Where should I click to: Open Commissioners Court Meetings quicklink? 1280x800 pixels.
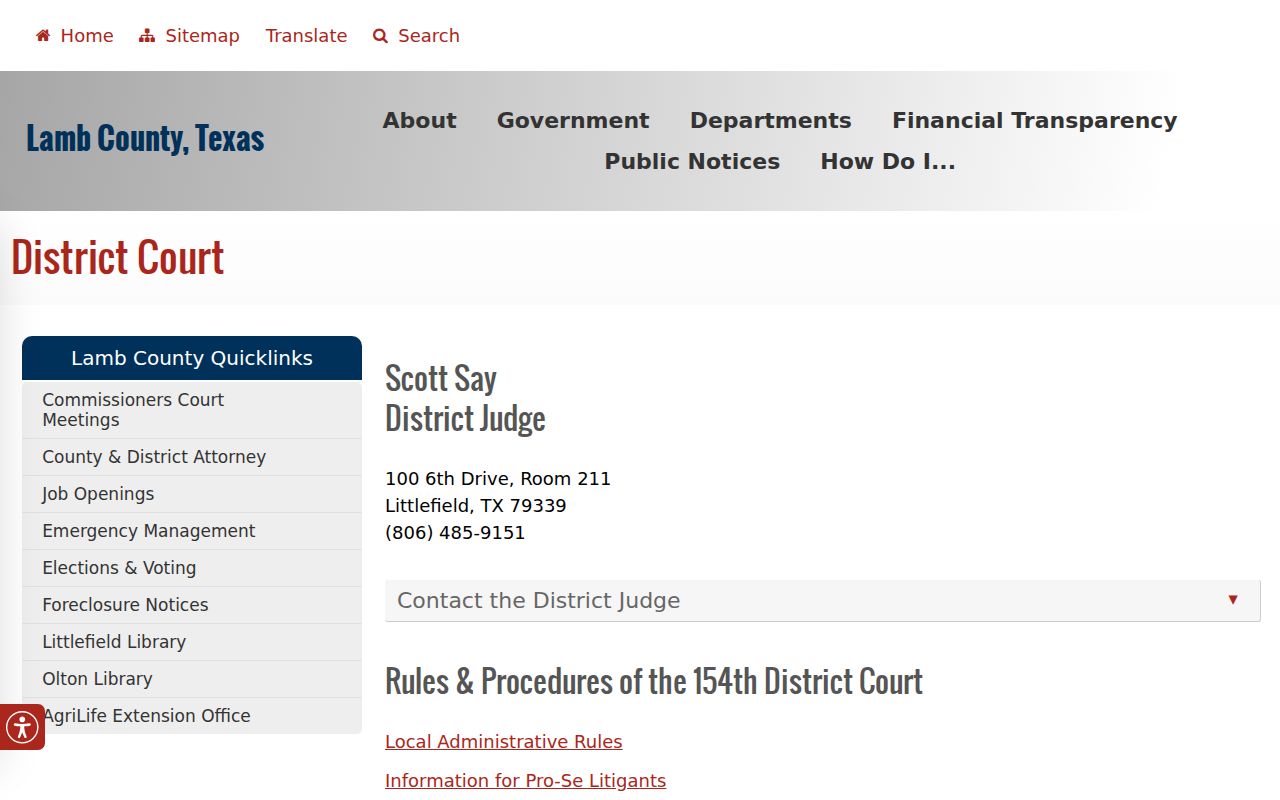tap(192, 410)
